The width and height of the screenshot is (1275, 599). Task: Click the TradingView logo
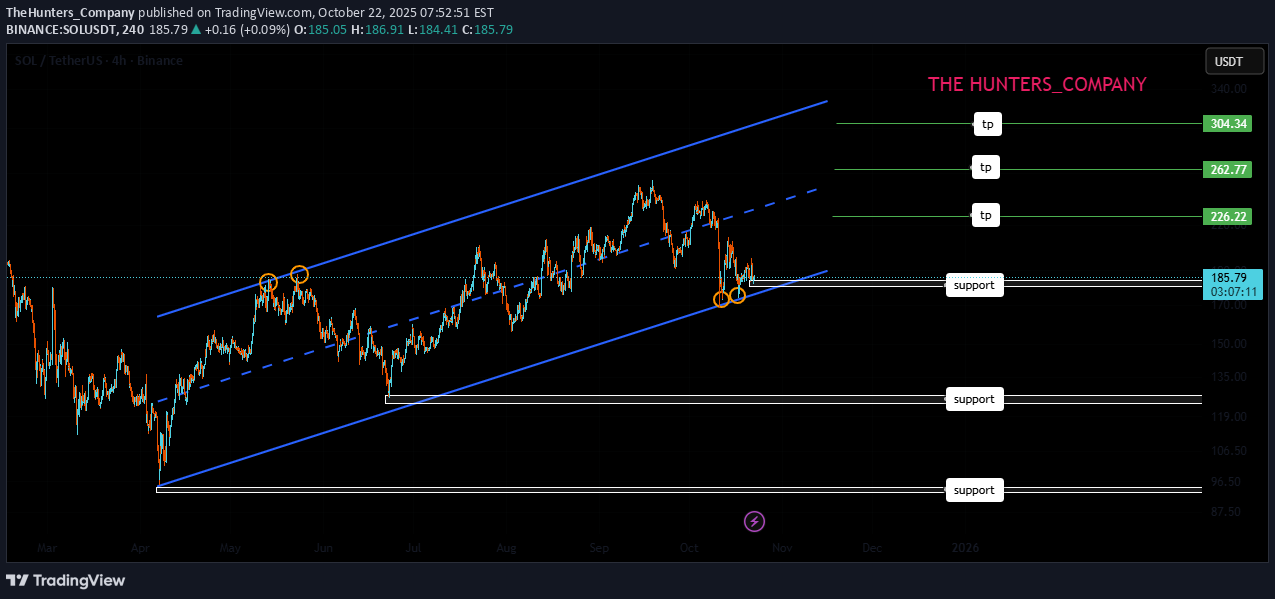pyautogui.click(x=66, y=580)
